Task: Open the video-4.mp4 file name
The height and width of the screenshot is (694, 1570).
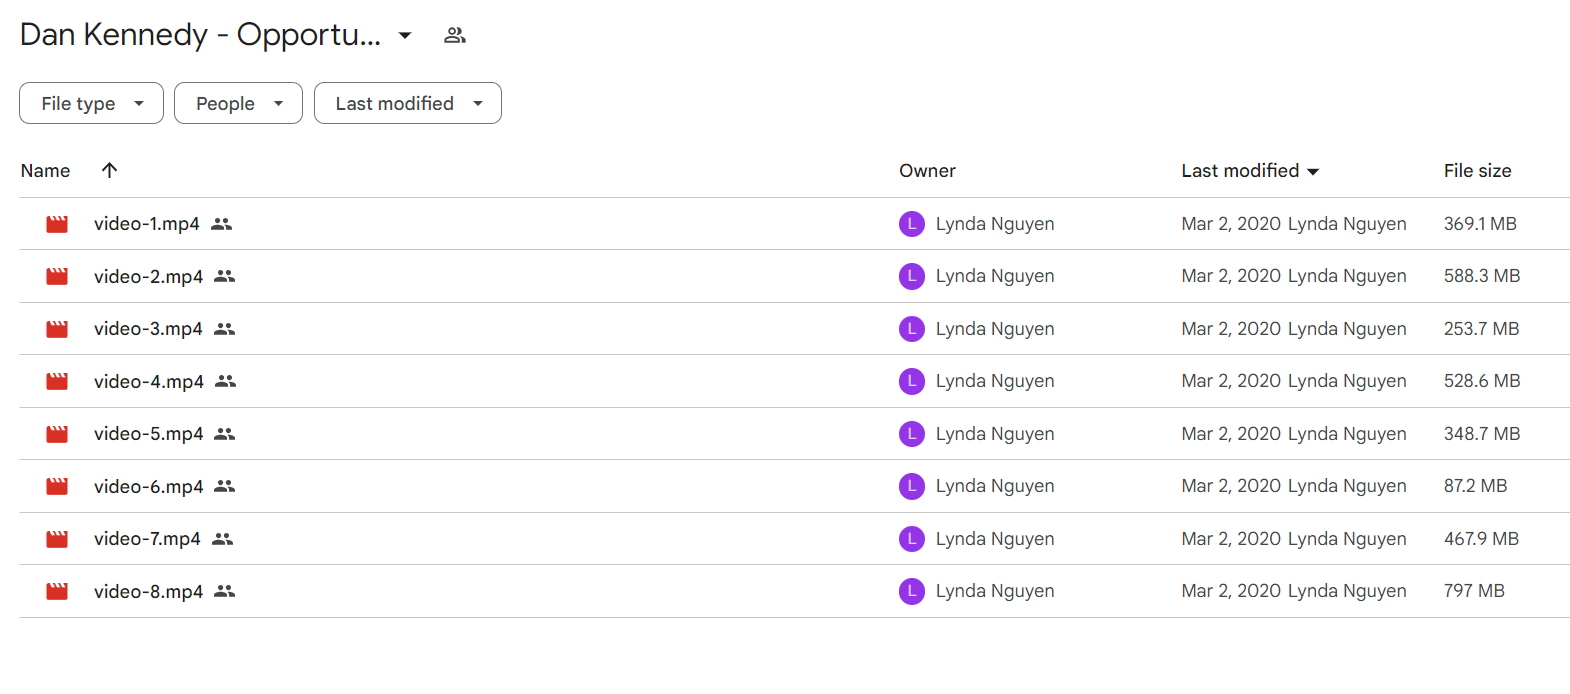Action: pyautogui.click(x=149, y=381)
